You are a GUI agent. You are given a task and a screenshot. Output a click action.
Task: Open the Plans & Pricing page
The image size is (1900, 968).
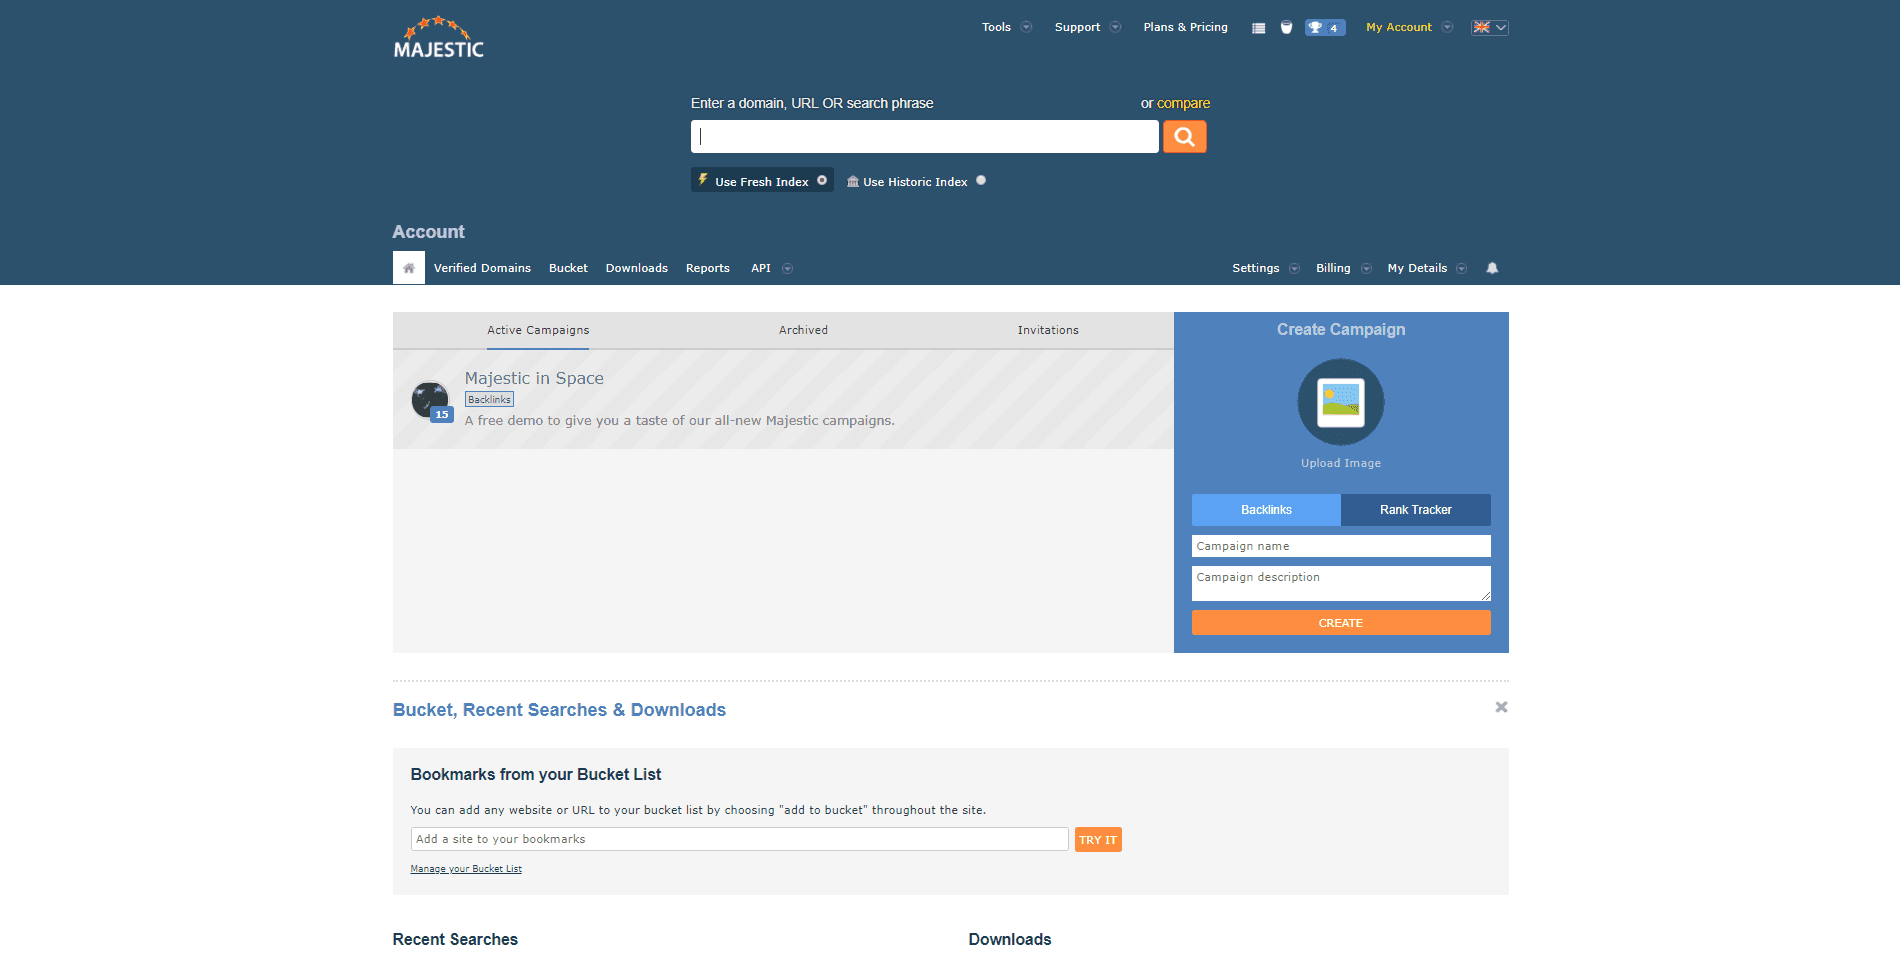1186,27
